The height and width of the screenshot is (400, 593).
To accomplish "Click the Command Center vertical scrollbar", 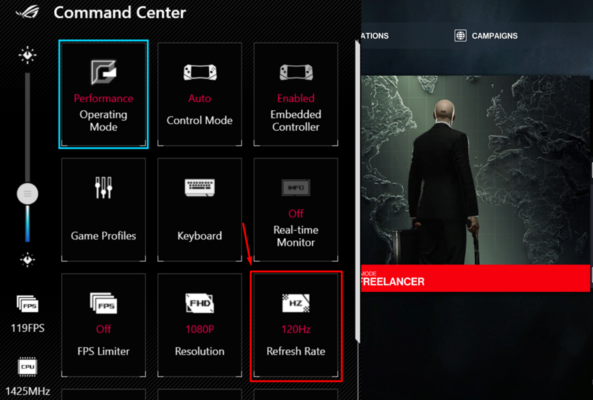I will click(x=357, y=191).
